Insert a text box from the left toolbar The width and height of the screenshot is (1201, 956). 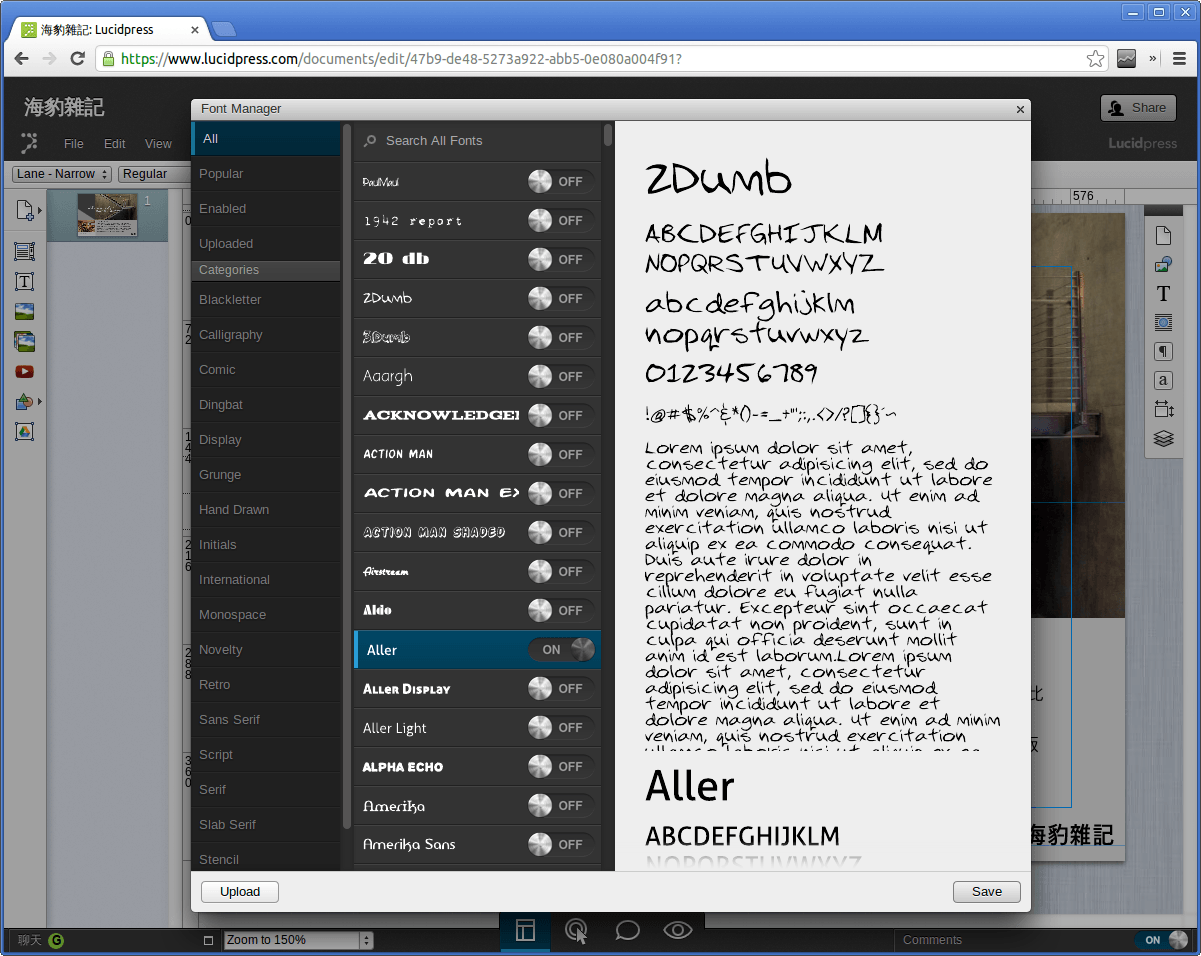pyautogui.click(x=23, y=281)
